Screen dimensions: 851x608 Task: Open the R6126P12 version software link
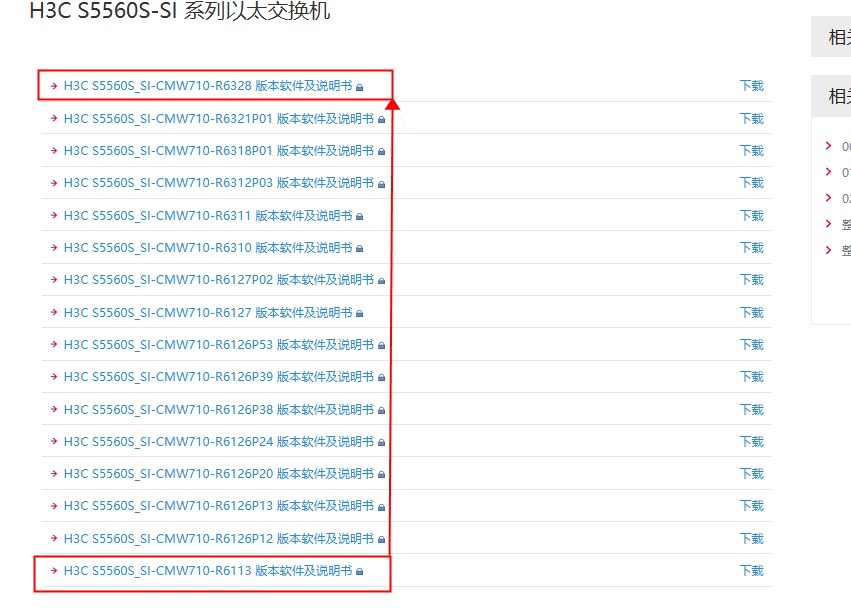pos(219,539)
